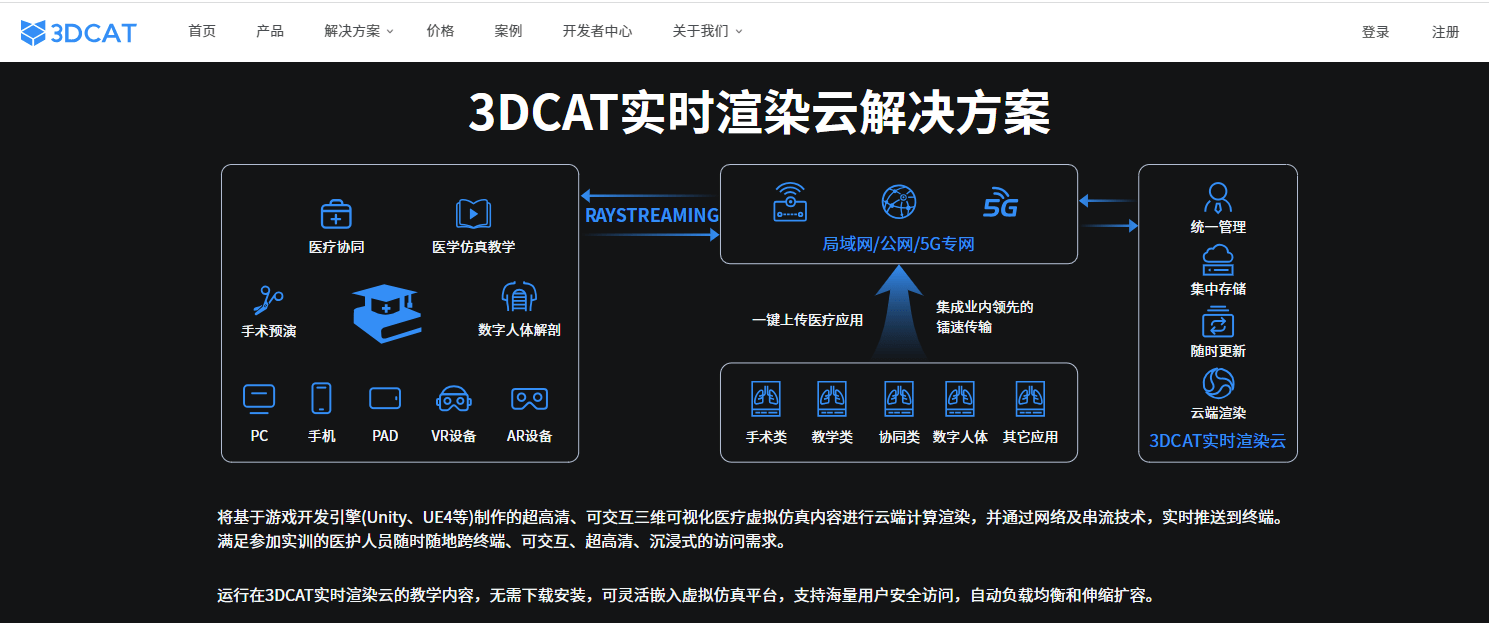Click the 其它应用 label
This screenshot has height=623, width=1489.
click(1030, 437)
